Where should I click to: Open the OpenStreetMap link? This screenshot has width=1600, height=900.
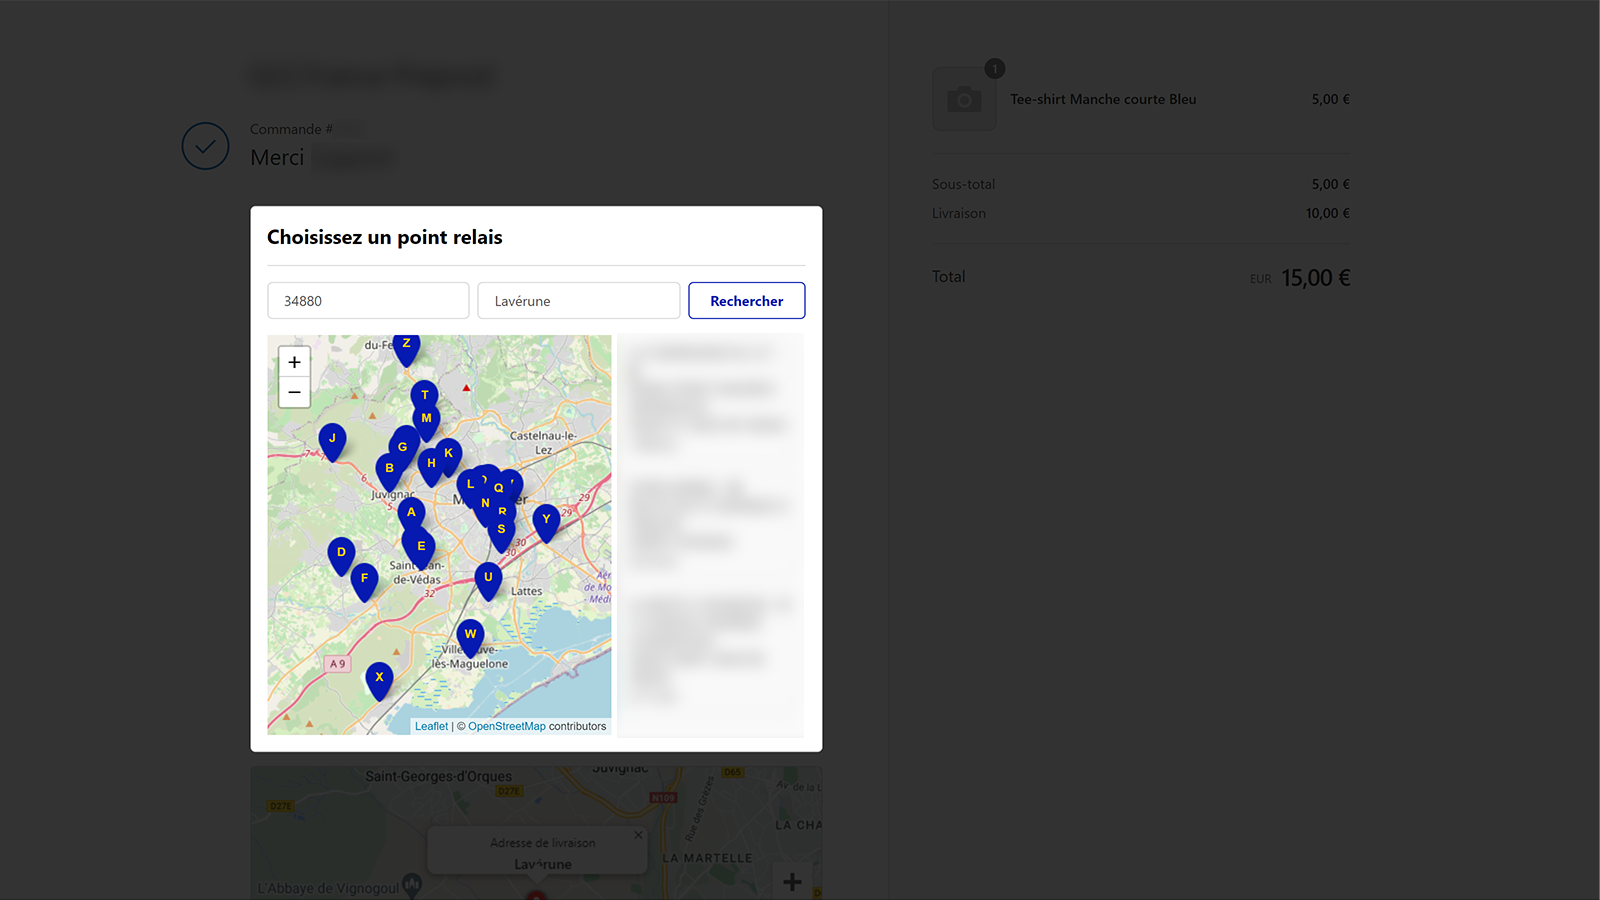pyautogui.click(x=507, y=726)
